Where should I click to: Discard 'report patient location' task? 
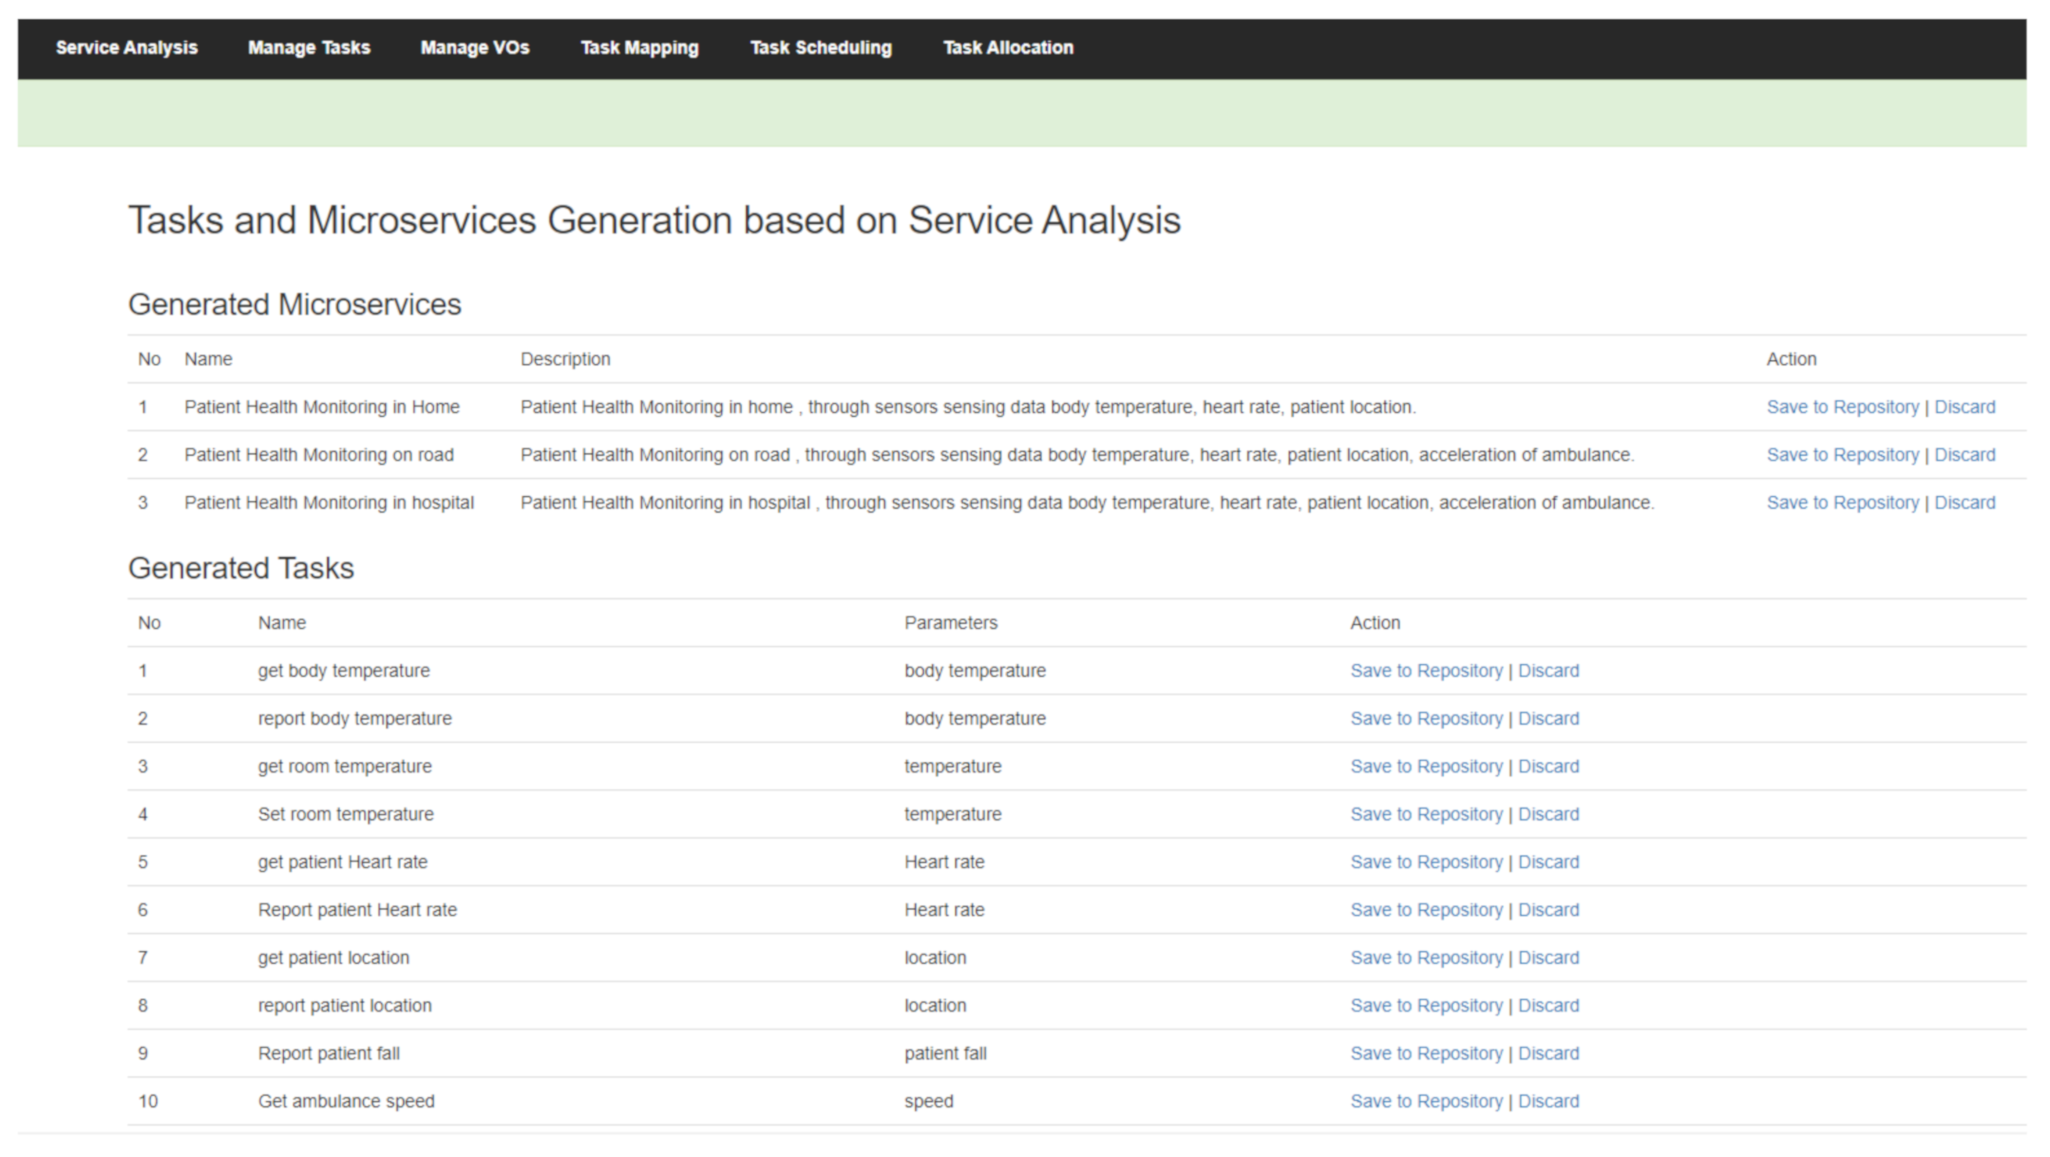(x=1548, y=1006)
